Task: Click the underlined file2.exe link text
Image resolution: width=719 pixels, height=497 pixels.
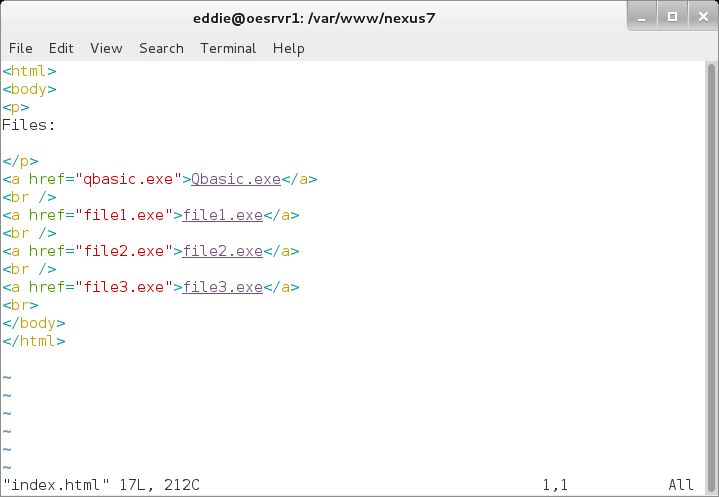Action: 222,251
